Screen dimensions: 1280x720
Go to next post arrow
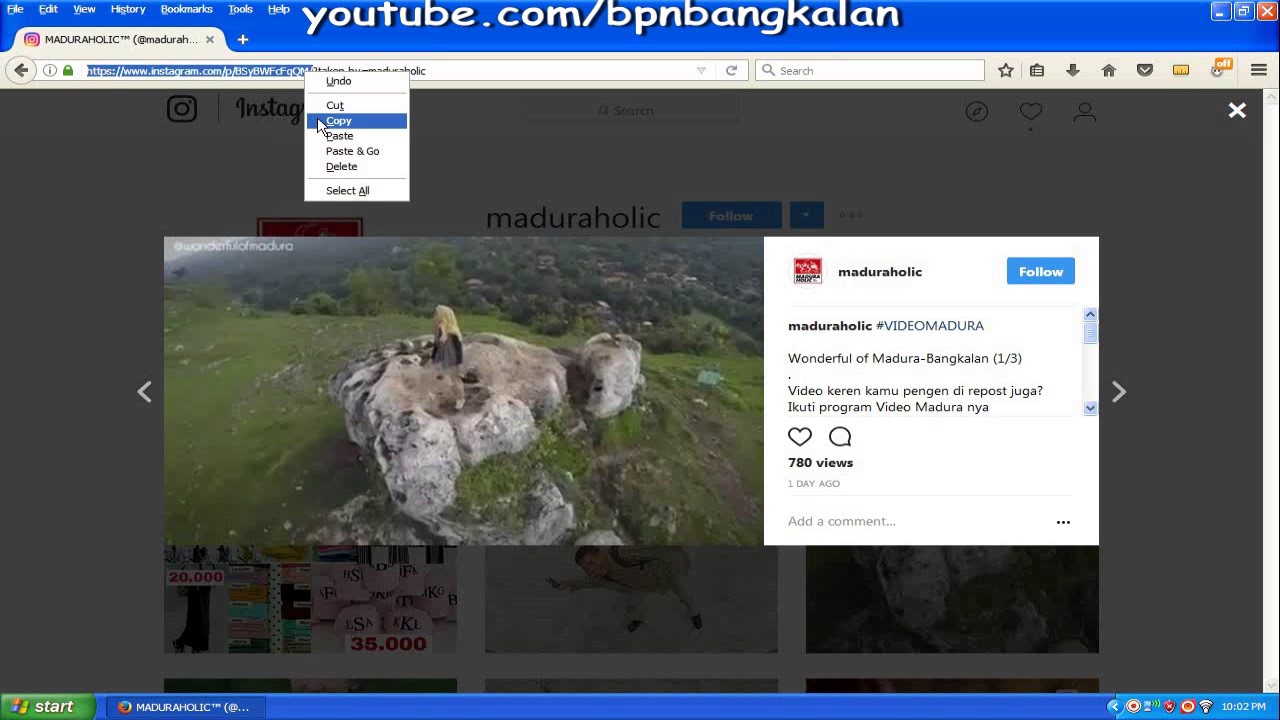(1119, 392)
